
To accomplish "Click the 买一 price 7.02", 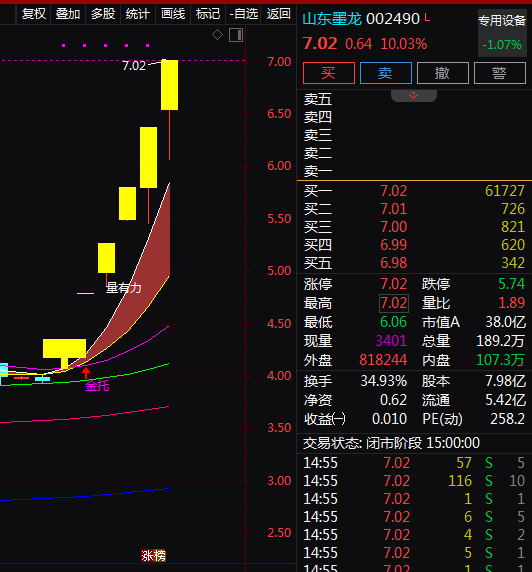I will tap(393, 191).
